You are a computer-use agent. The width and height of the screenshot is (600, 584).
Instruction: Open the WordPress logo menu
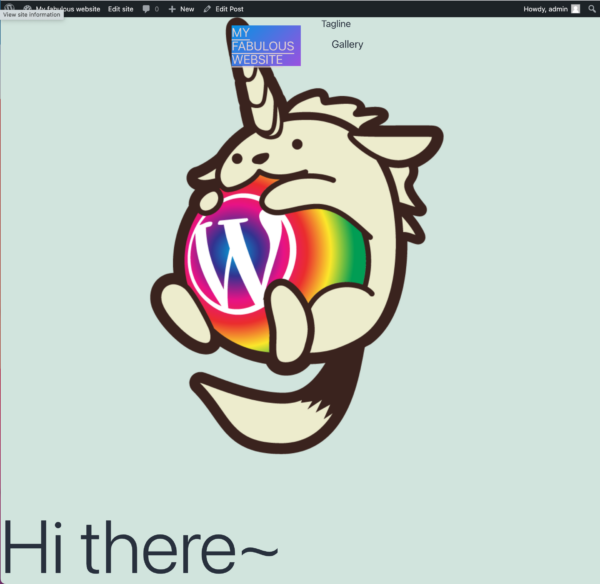tap(9, 8)
